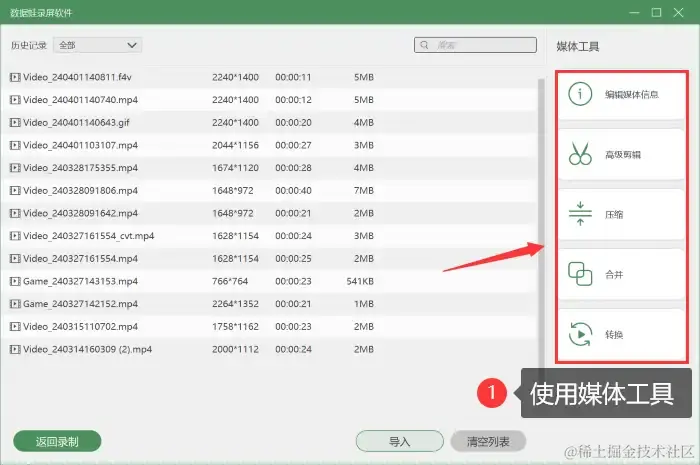Select the 转换 tool label
700x465 pixels.
(x=614, y=335)
